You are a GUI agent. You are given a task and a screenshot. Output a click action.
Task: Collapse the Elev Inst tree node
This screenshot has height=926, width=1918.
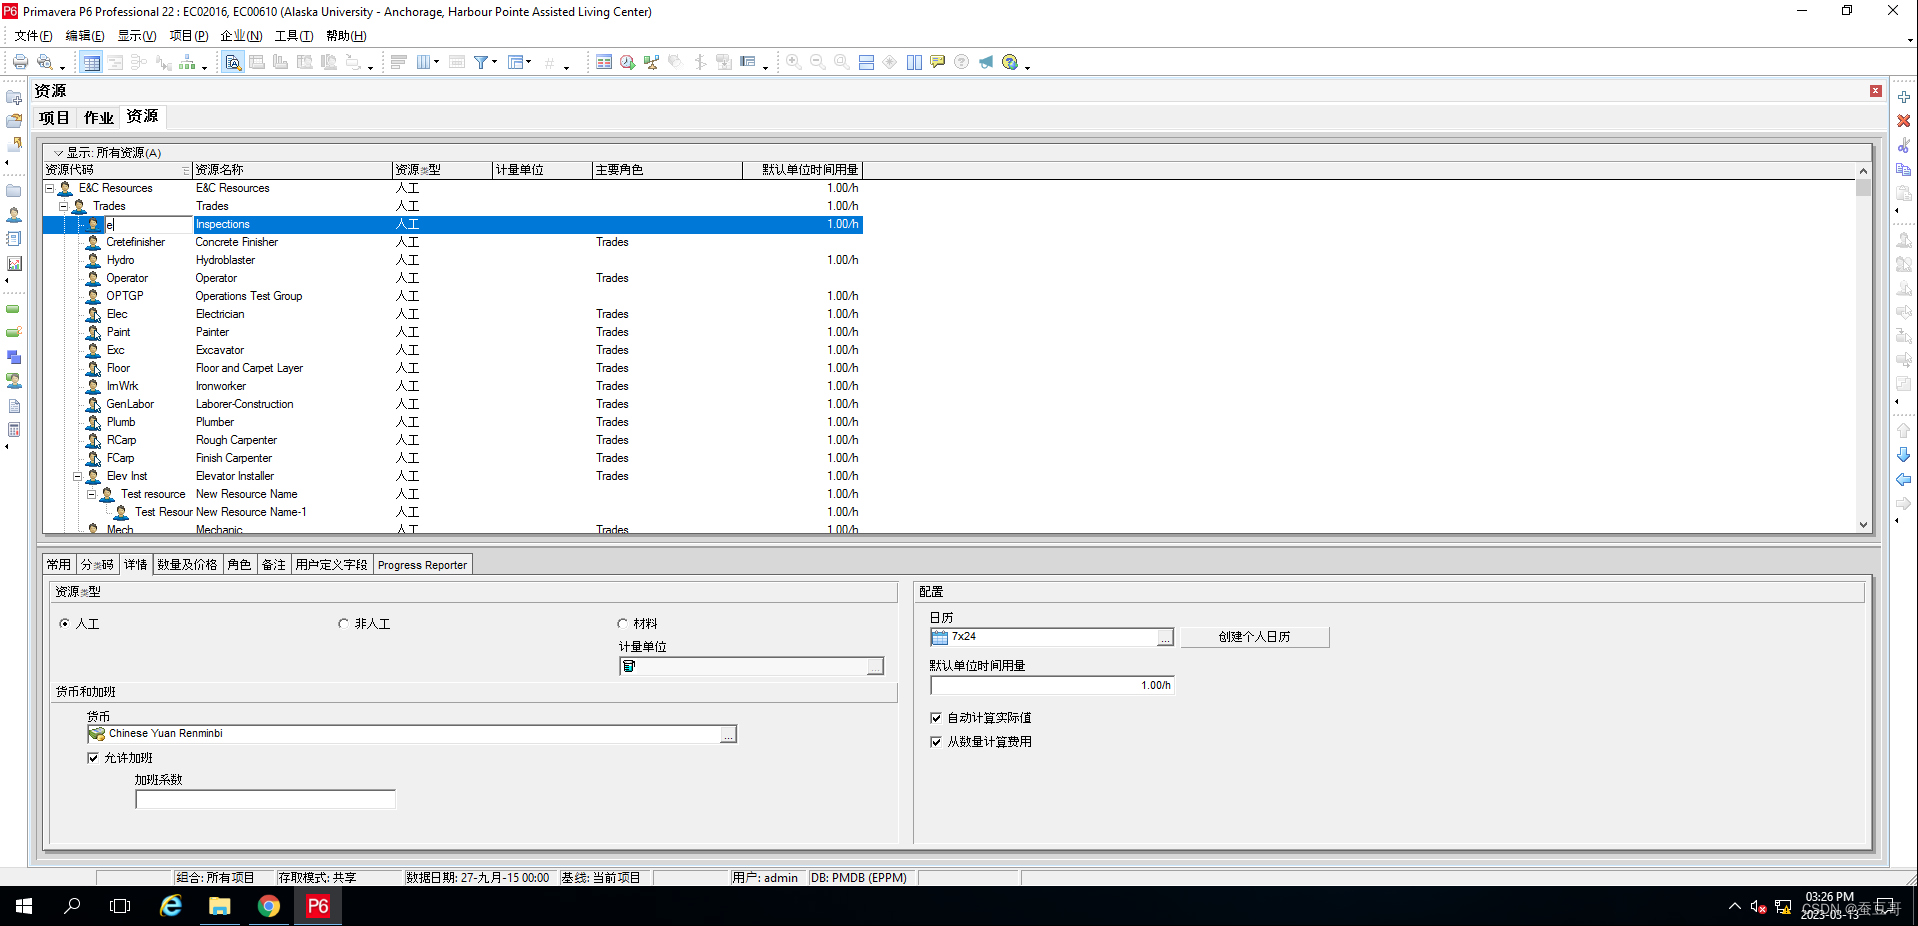pos(77,476)
